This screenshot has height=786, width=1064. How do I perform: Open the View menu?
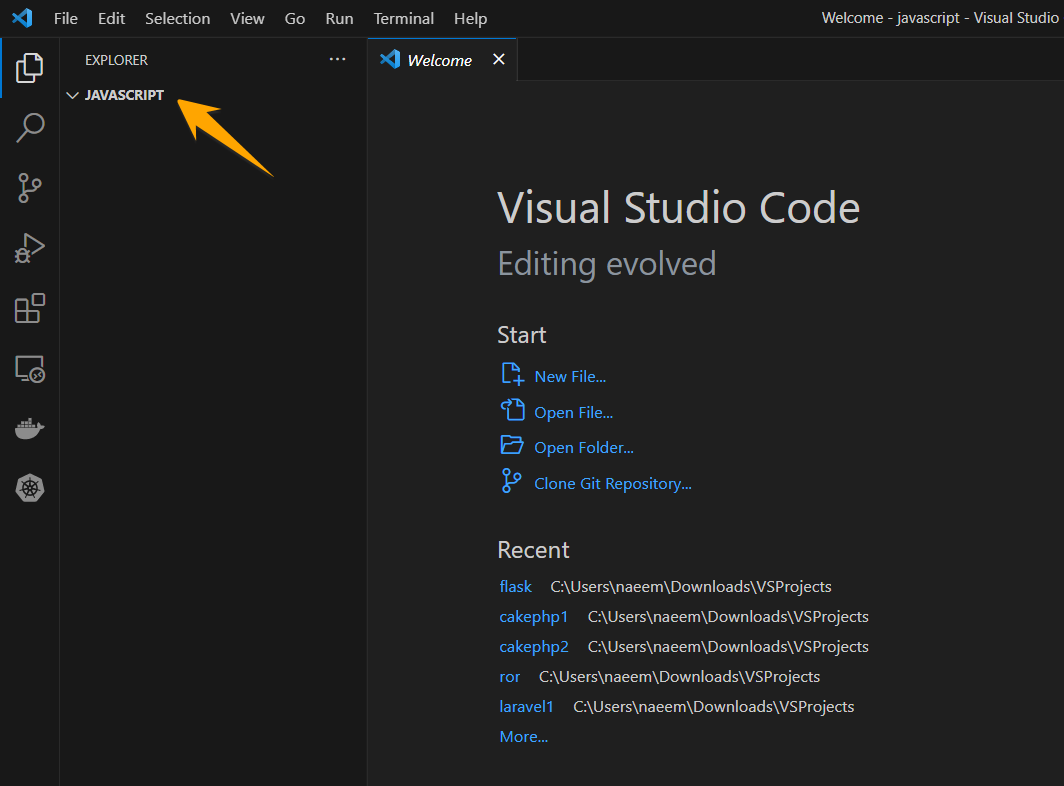pyautogui.click(x=247, y=18)
